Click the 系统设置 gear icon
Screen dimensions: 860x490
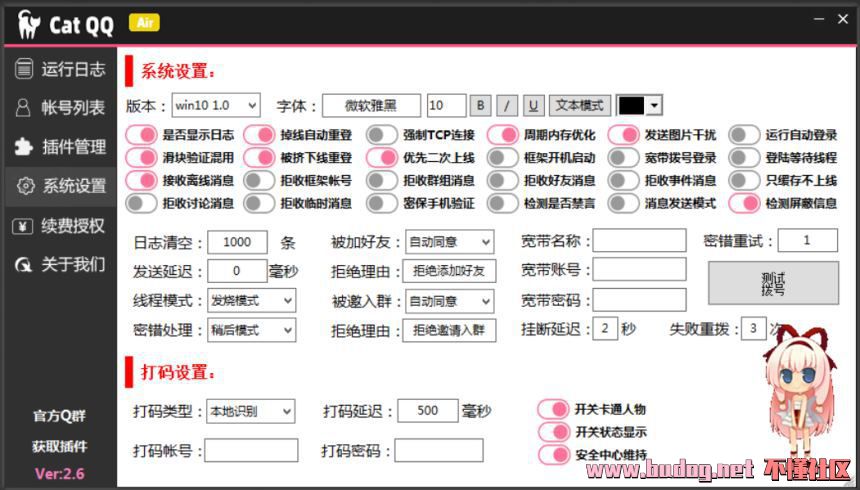click(25, 186)
